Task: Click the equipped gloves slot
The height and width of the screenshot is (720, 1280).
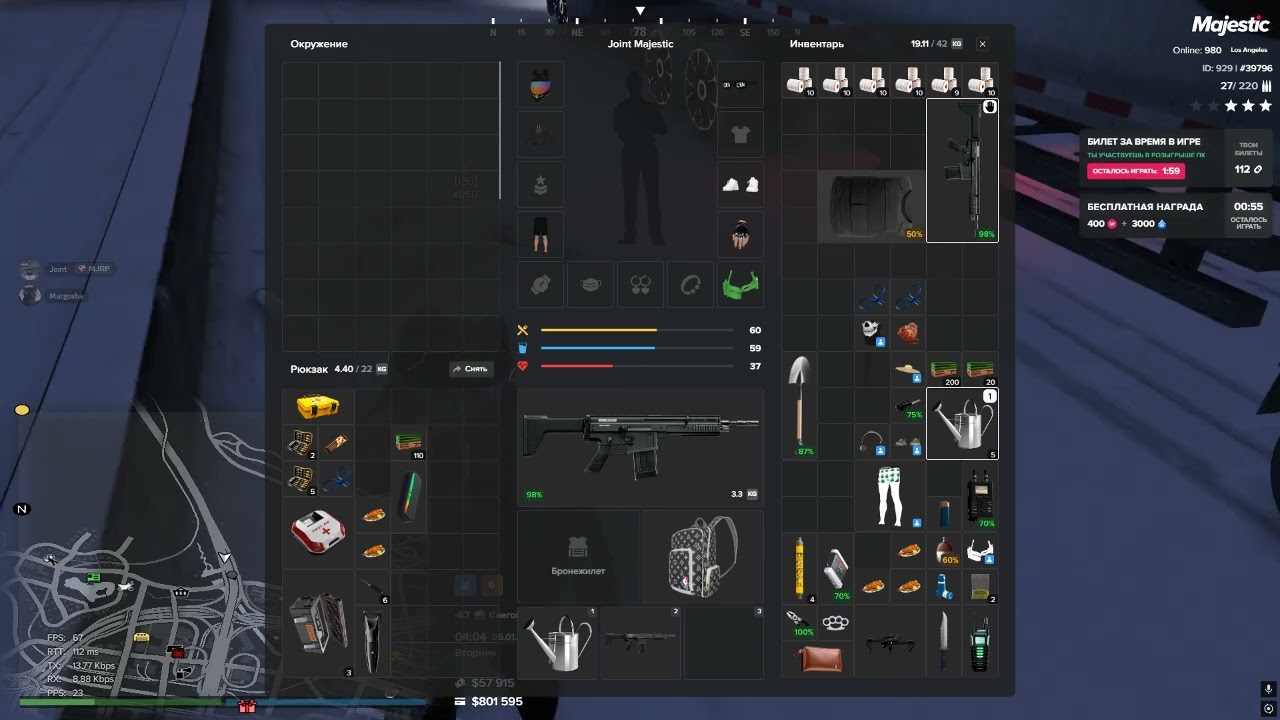Action: (740, 235)
